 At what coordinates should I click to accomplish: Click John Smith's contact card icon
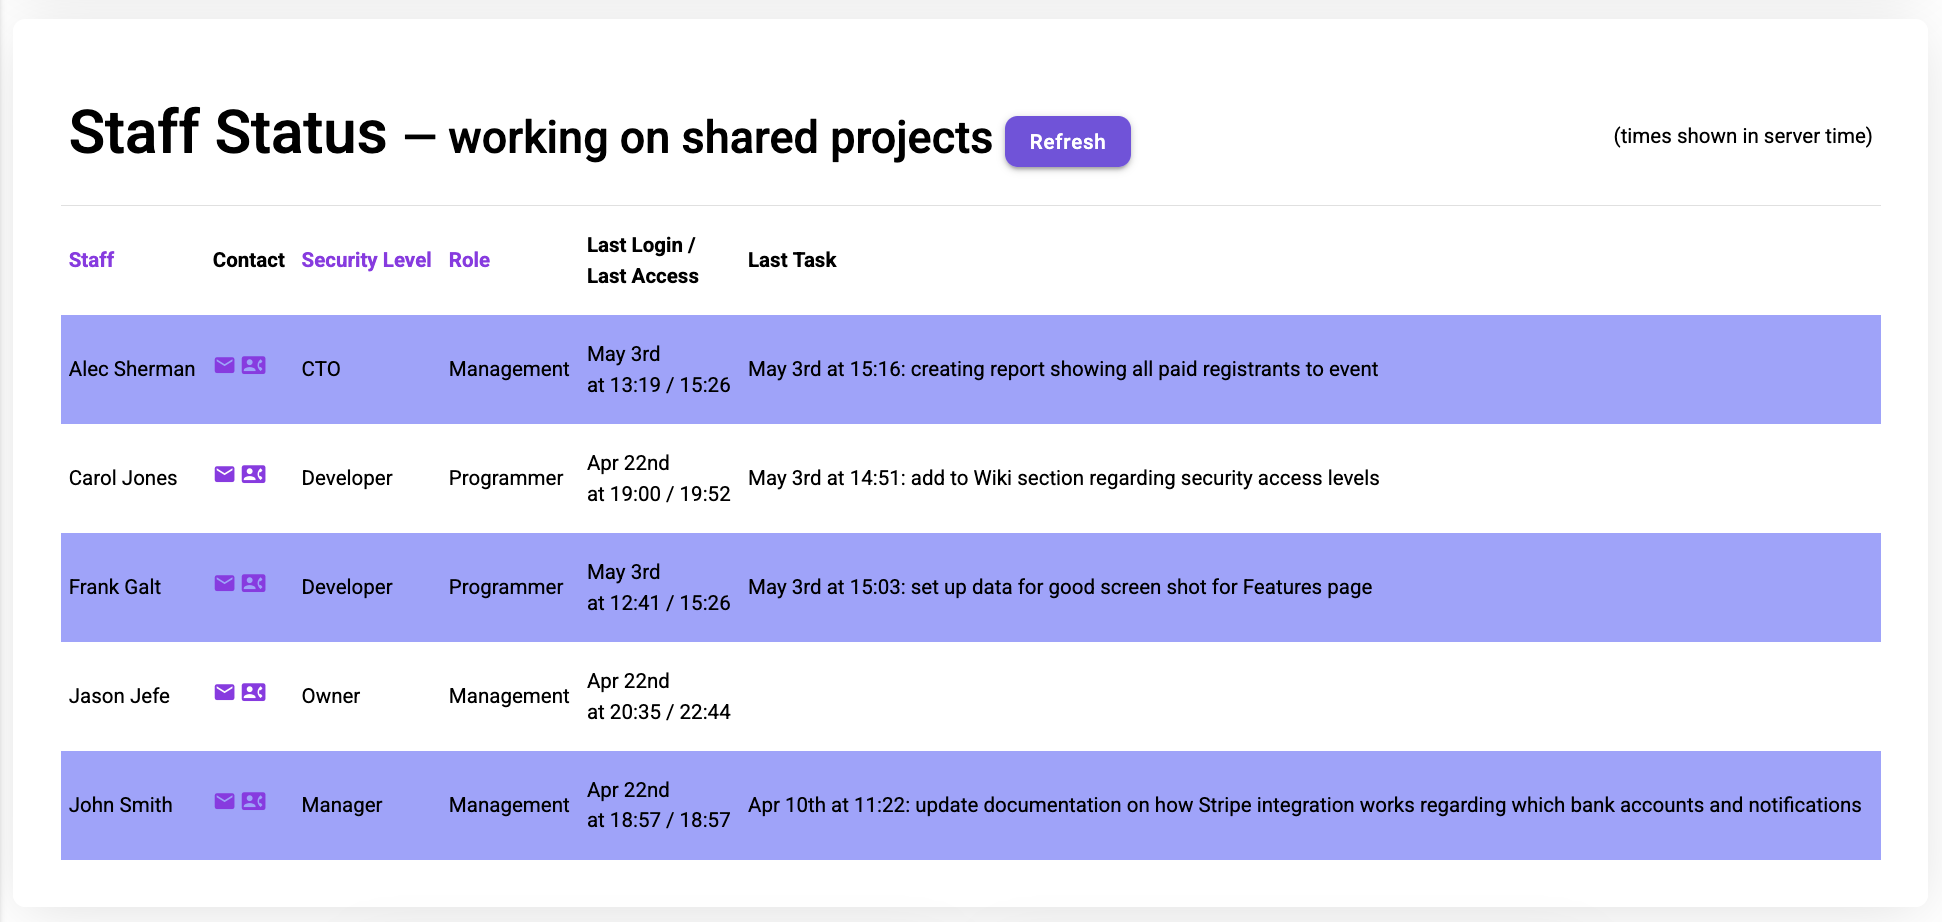click(x=253, y=801)
